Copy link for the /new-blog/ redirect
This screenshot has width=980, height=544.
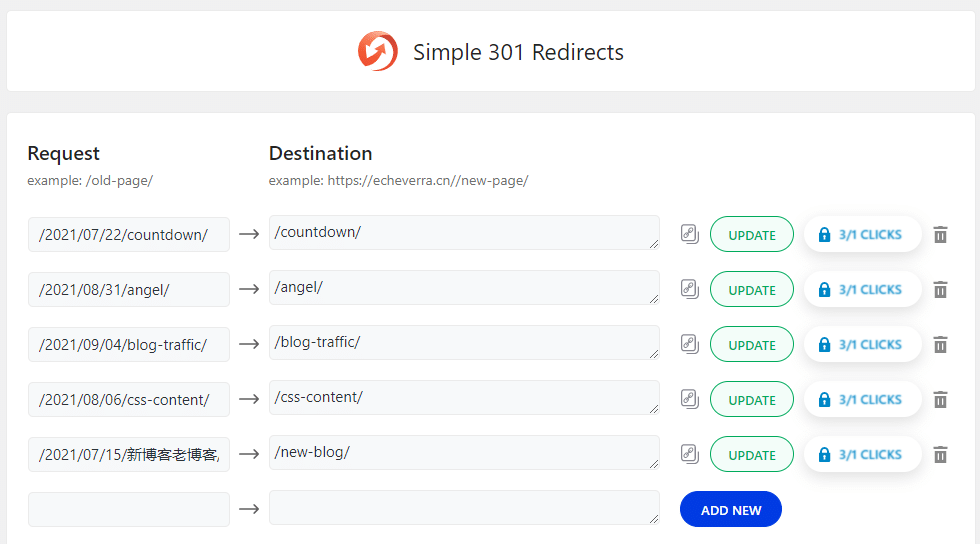689,454
